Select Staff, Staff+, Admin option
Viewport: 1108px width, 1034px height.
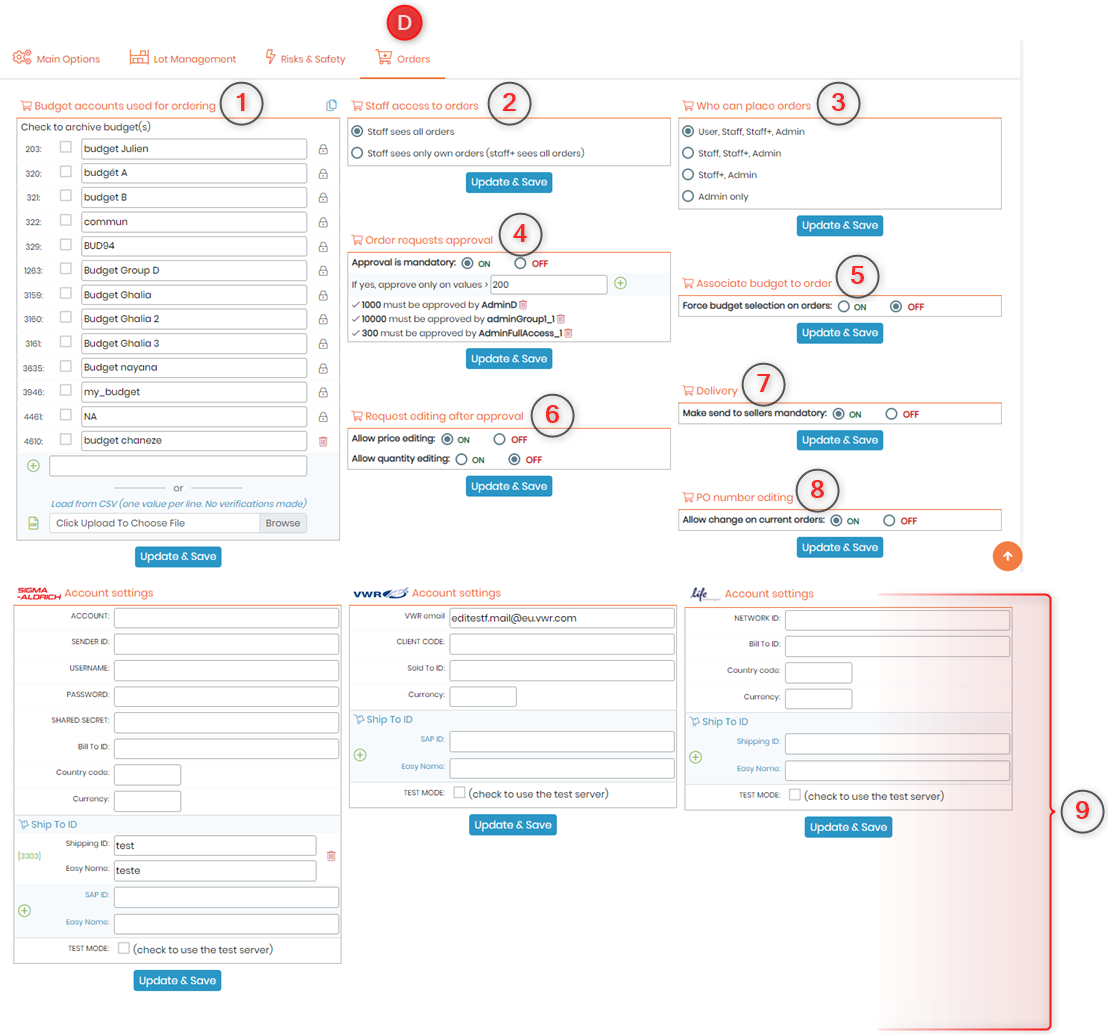688,153
